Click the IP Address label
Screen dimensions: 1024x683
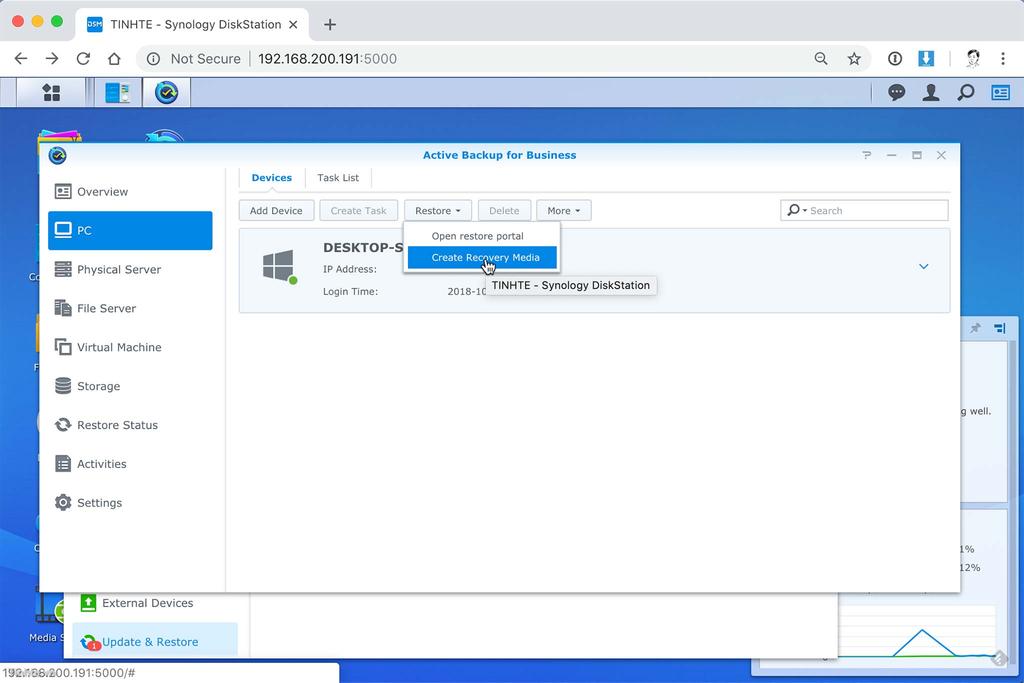tap(349, 269)
